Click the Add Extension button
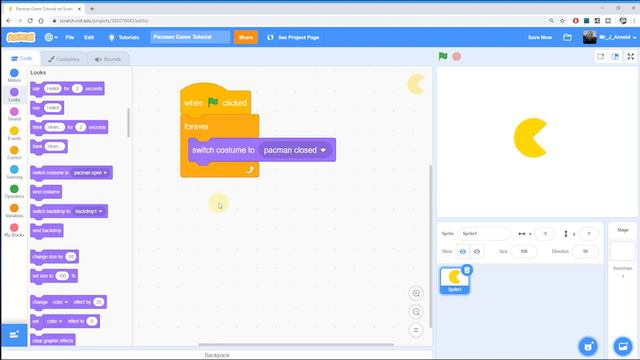Screen dimensions: 640x360 click(14, 335)
